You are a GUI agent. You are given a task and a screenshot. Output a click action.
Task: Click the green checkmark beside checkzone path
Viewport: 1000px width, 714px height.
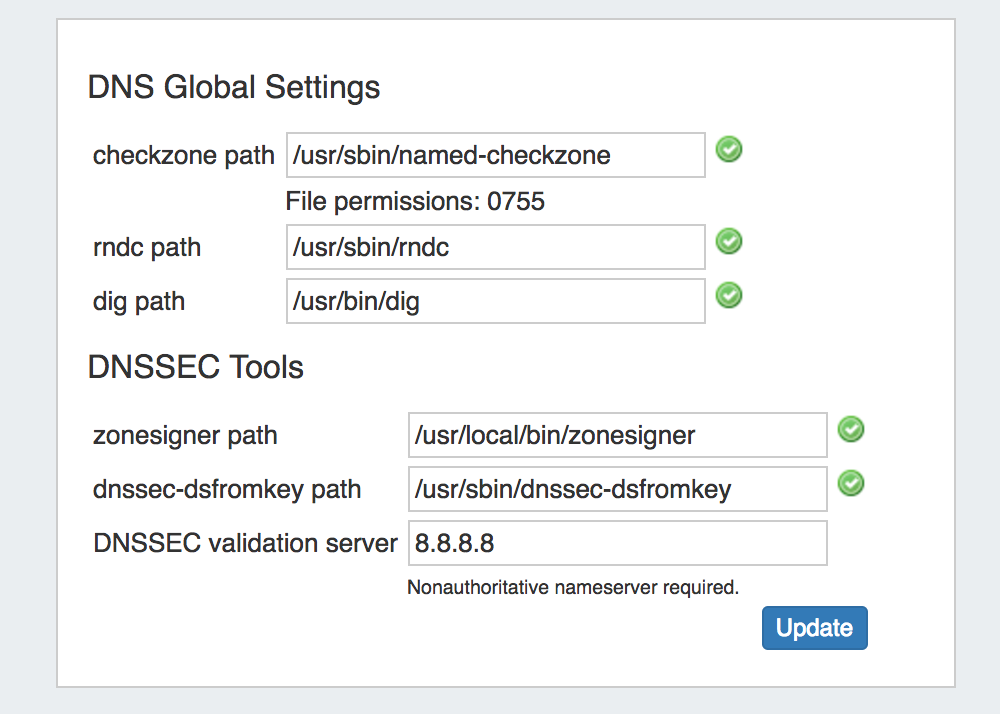tap(729, 151)
